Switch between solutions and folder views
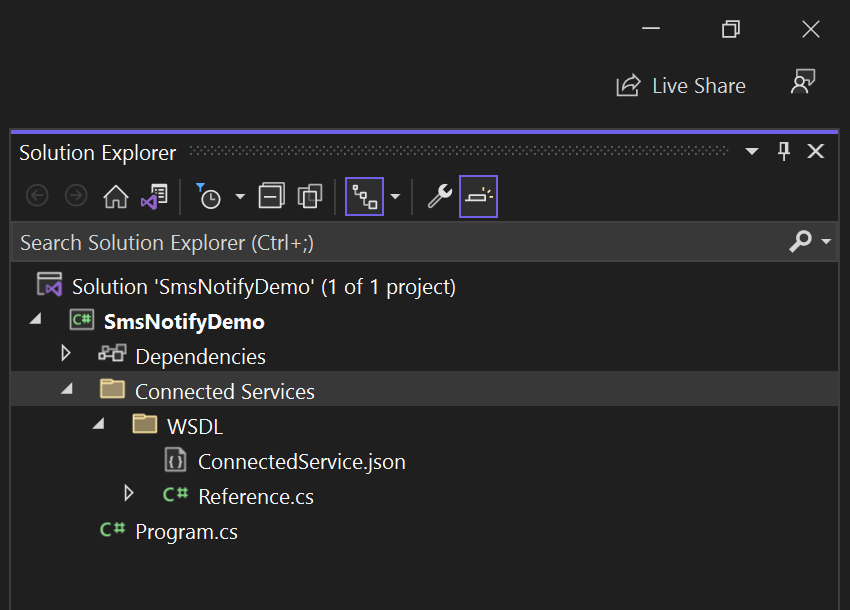Screen dimensions: 850x610 154,197
